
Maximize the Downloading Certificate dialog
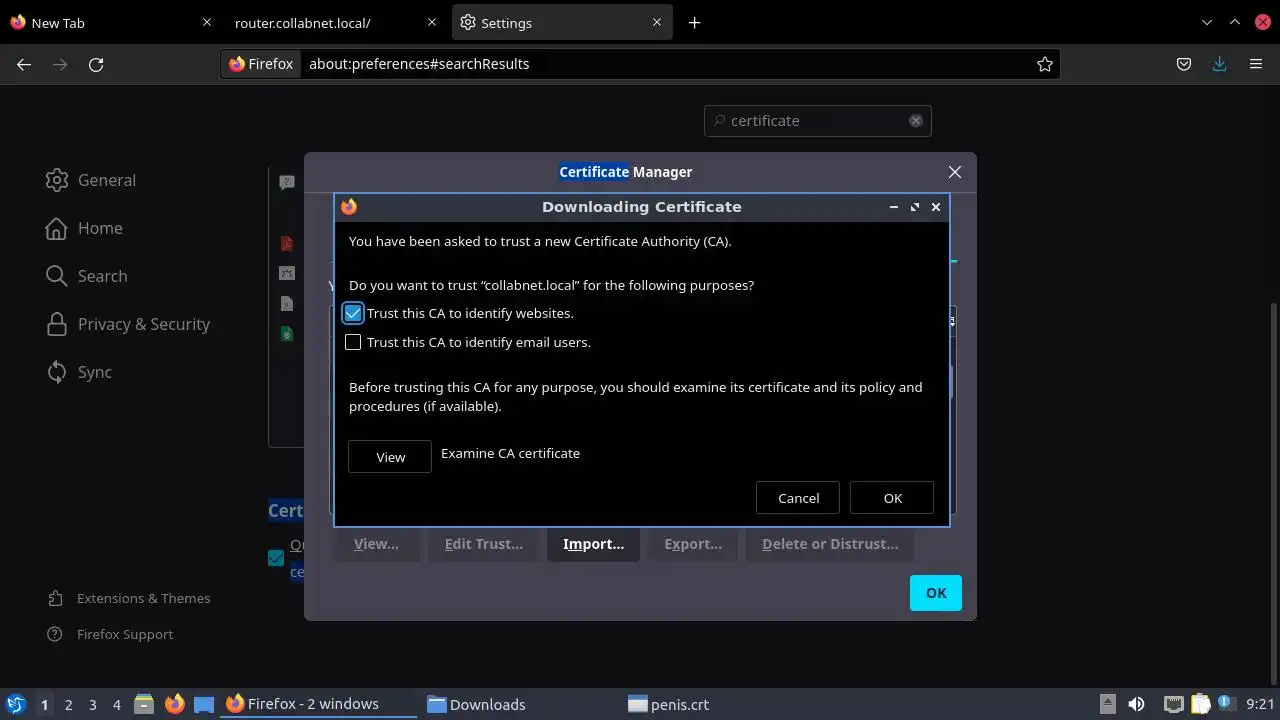pos(915,207)
